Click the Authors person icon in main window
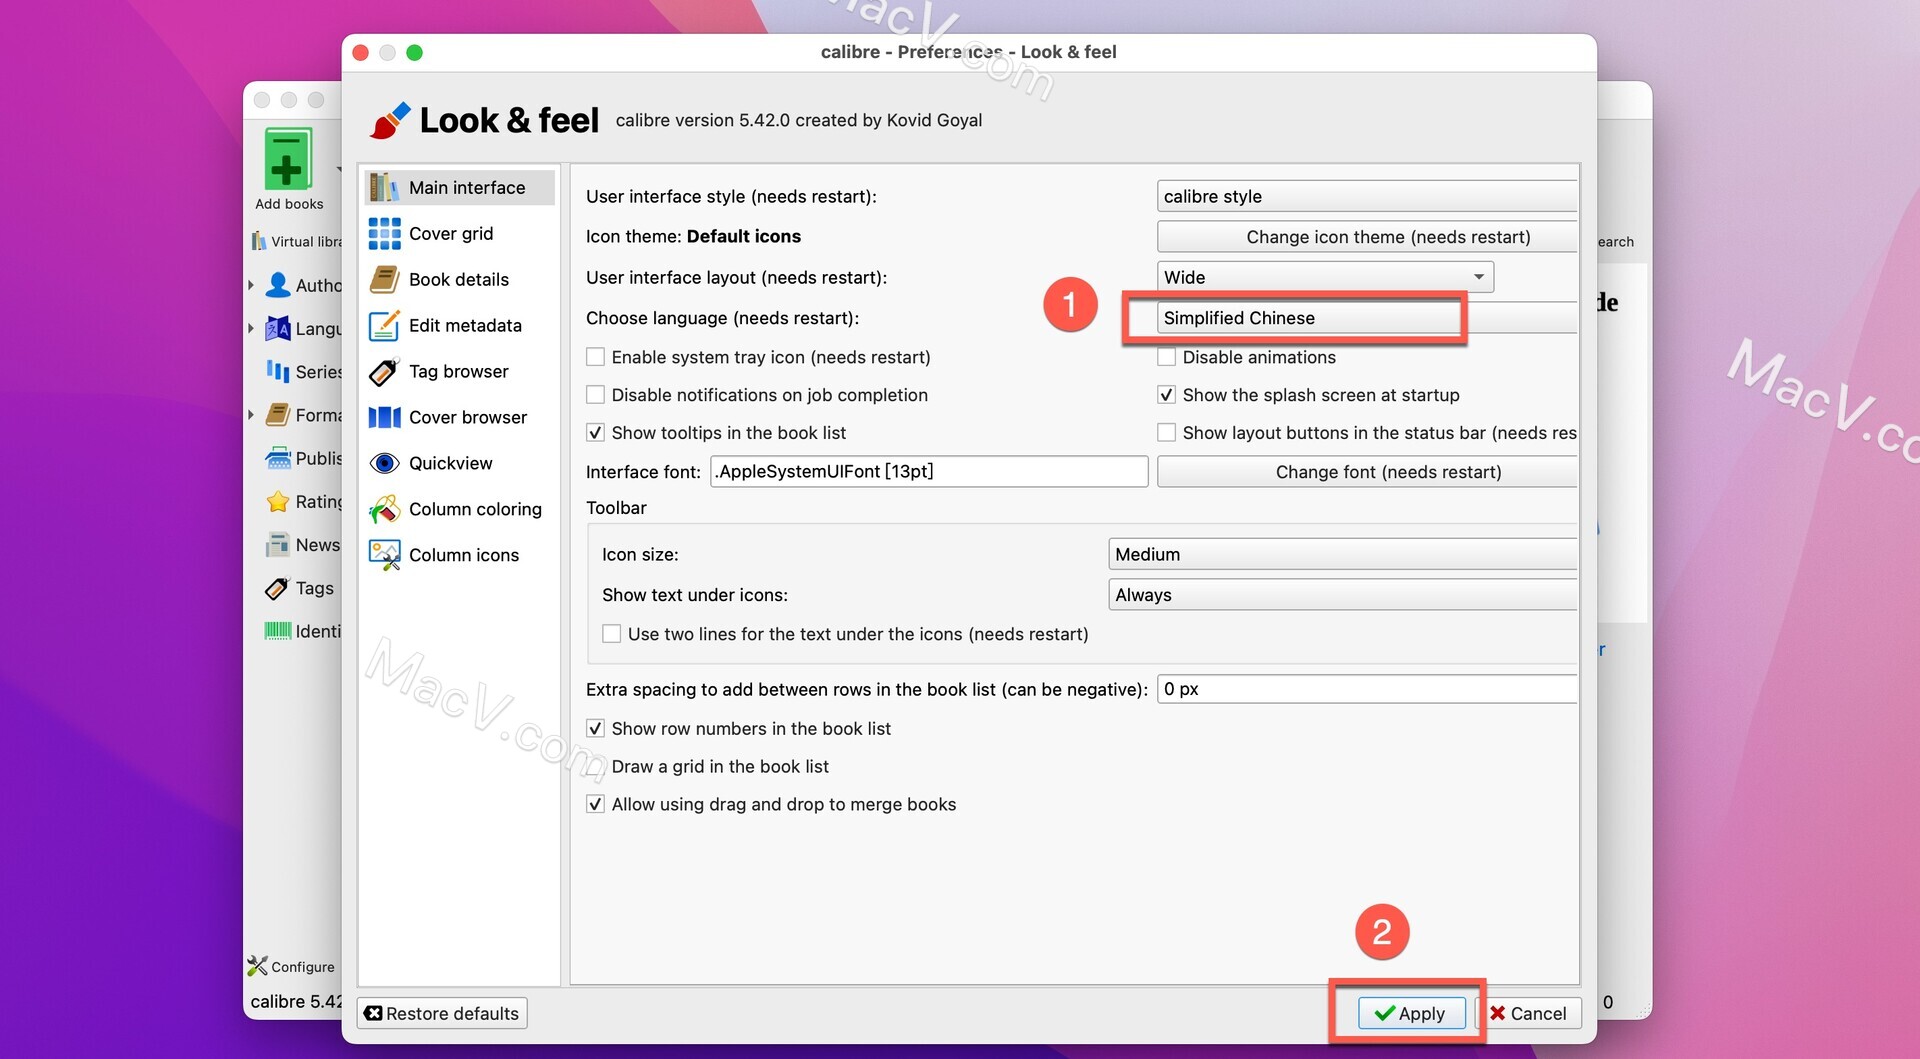This screenshot has height=1059, width=1920. [x=278, y=285]
